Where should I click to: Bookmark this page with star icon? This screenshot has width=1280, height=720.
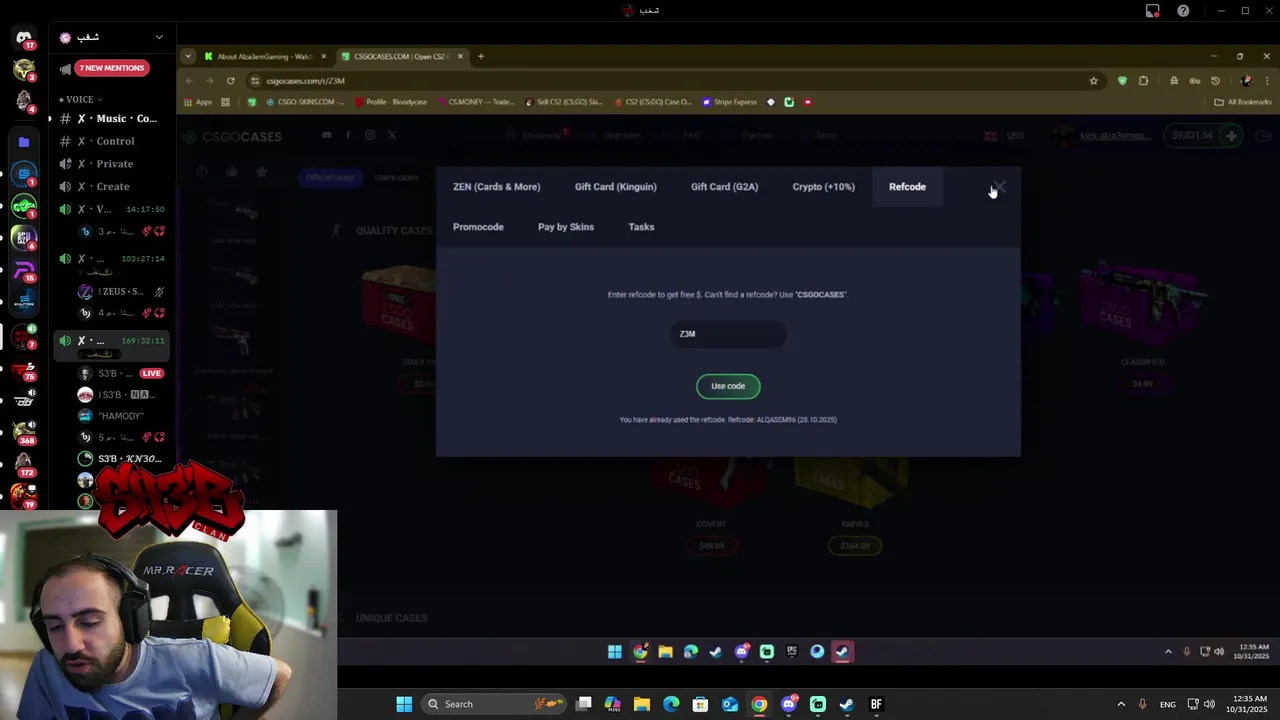click(x=1093, y=81)
